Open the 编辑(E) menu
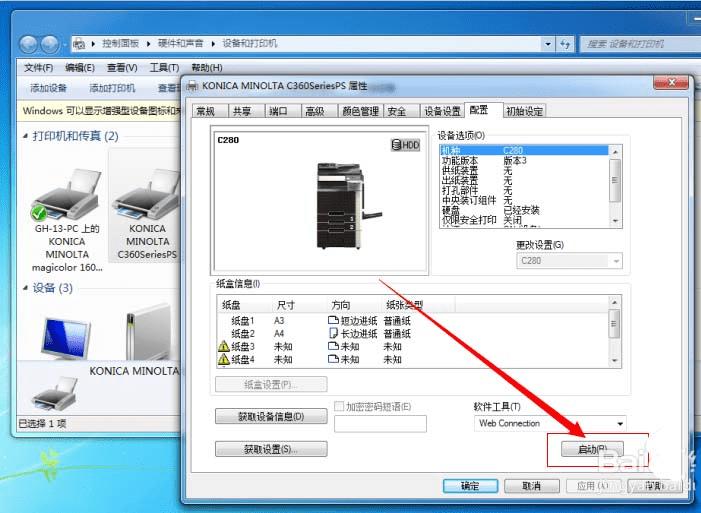Image resolution: width=701 pixels, height=513 pixels. 80,68
